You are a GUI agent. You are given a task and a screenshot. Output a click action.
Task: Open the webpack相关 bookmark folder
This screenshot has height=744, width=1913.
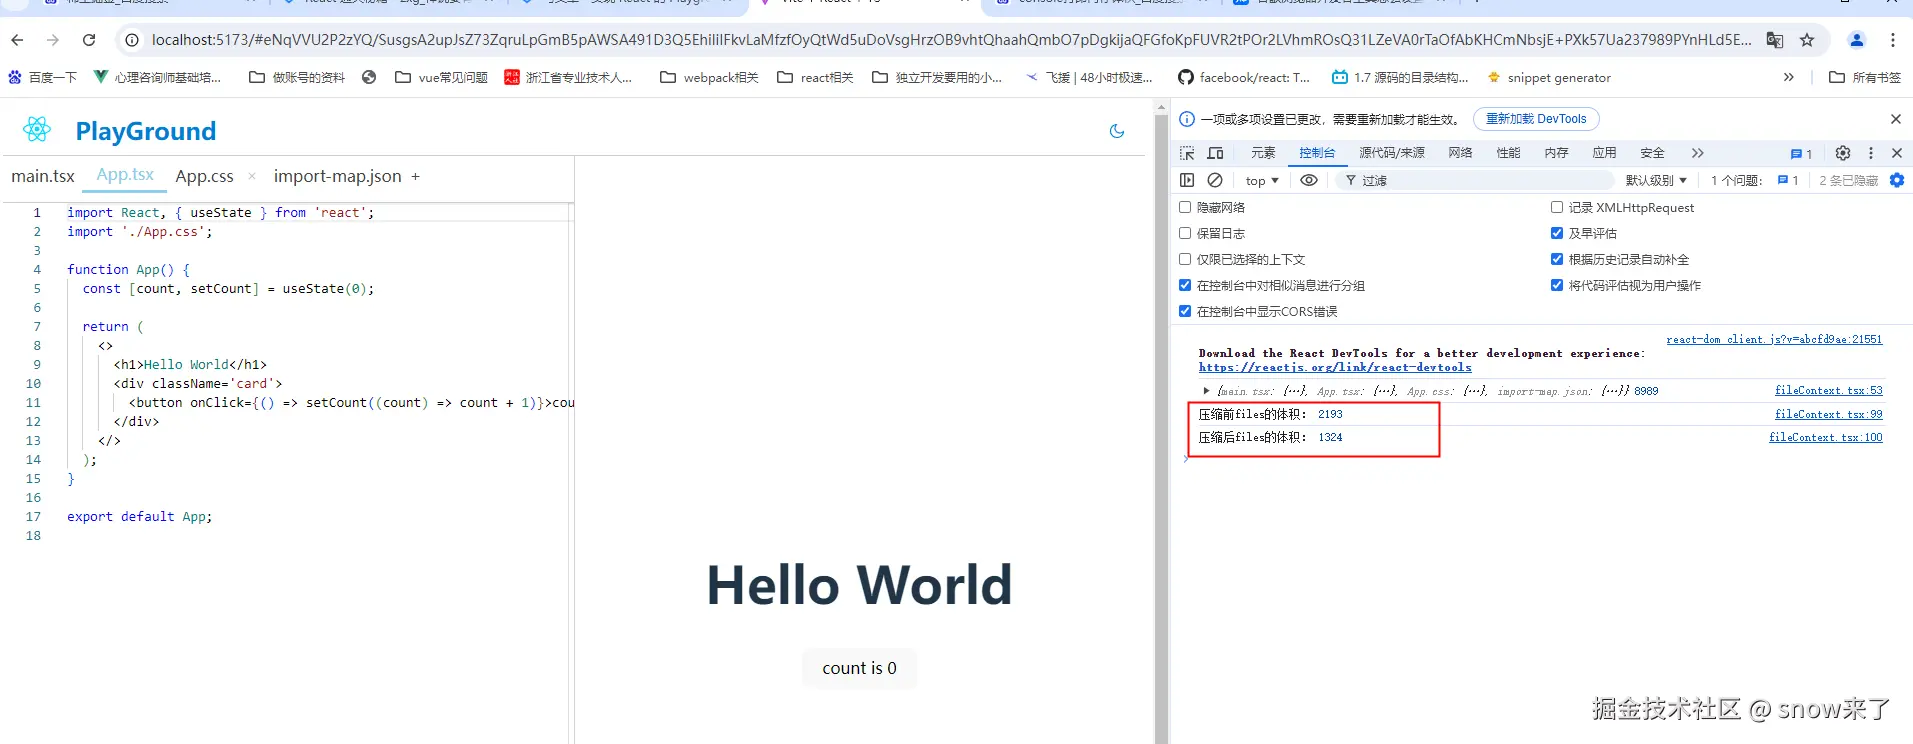click(x=709, y=77)
